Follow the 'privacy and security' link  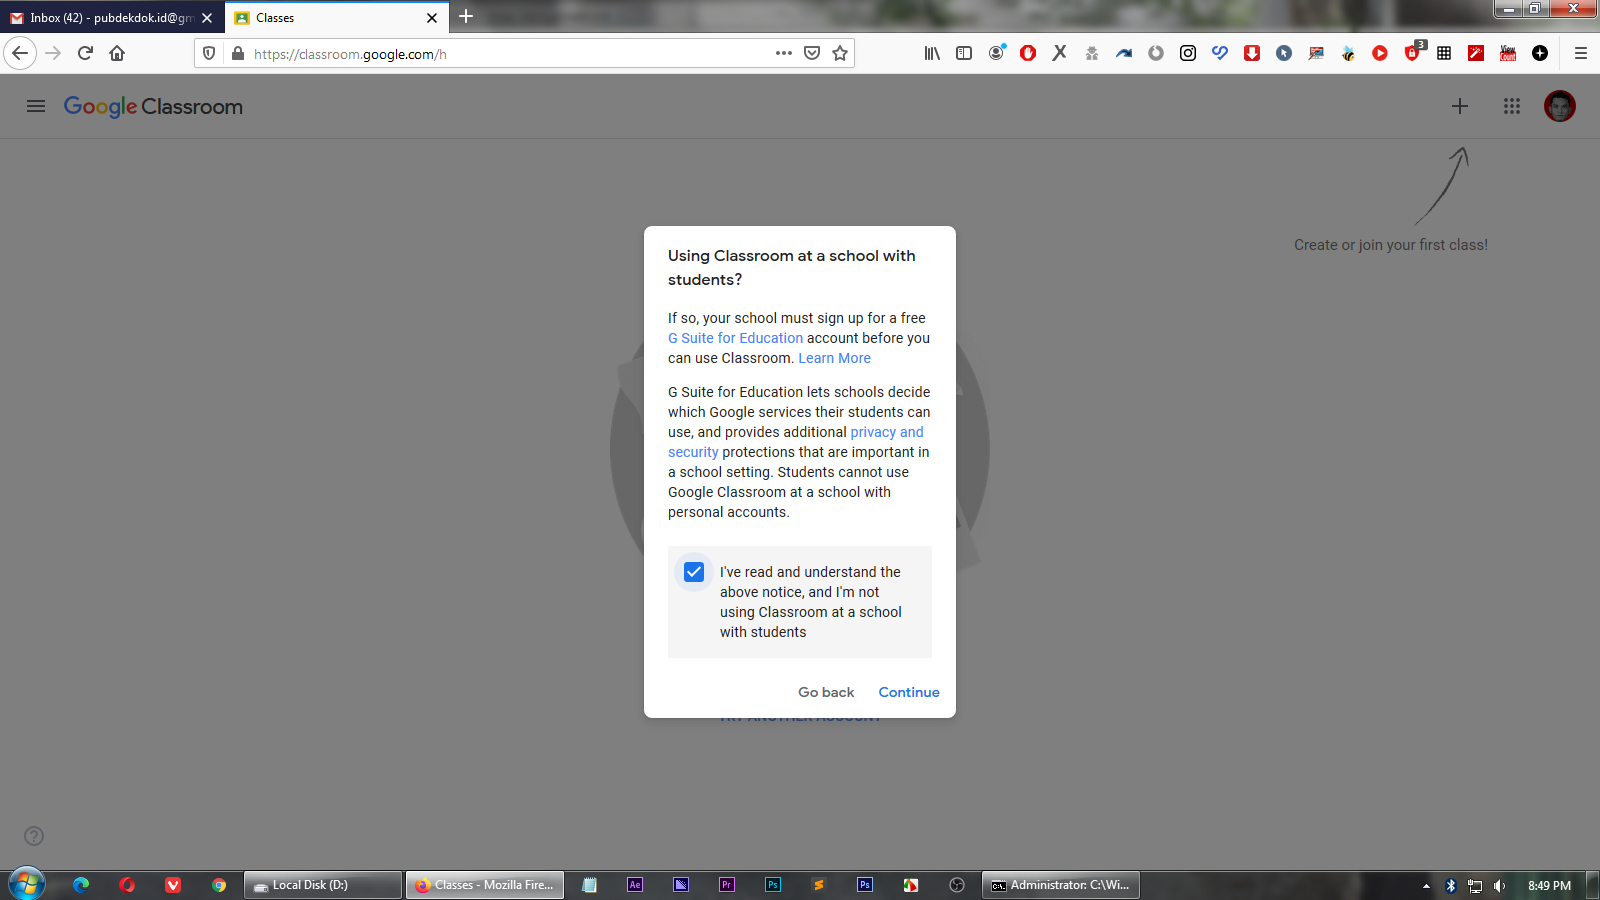tap(796, 442)
